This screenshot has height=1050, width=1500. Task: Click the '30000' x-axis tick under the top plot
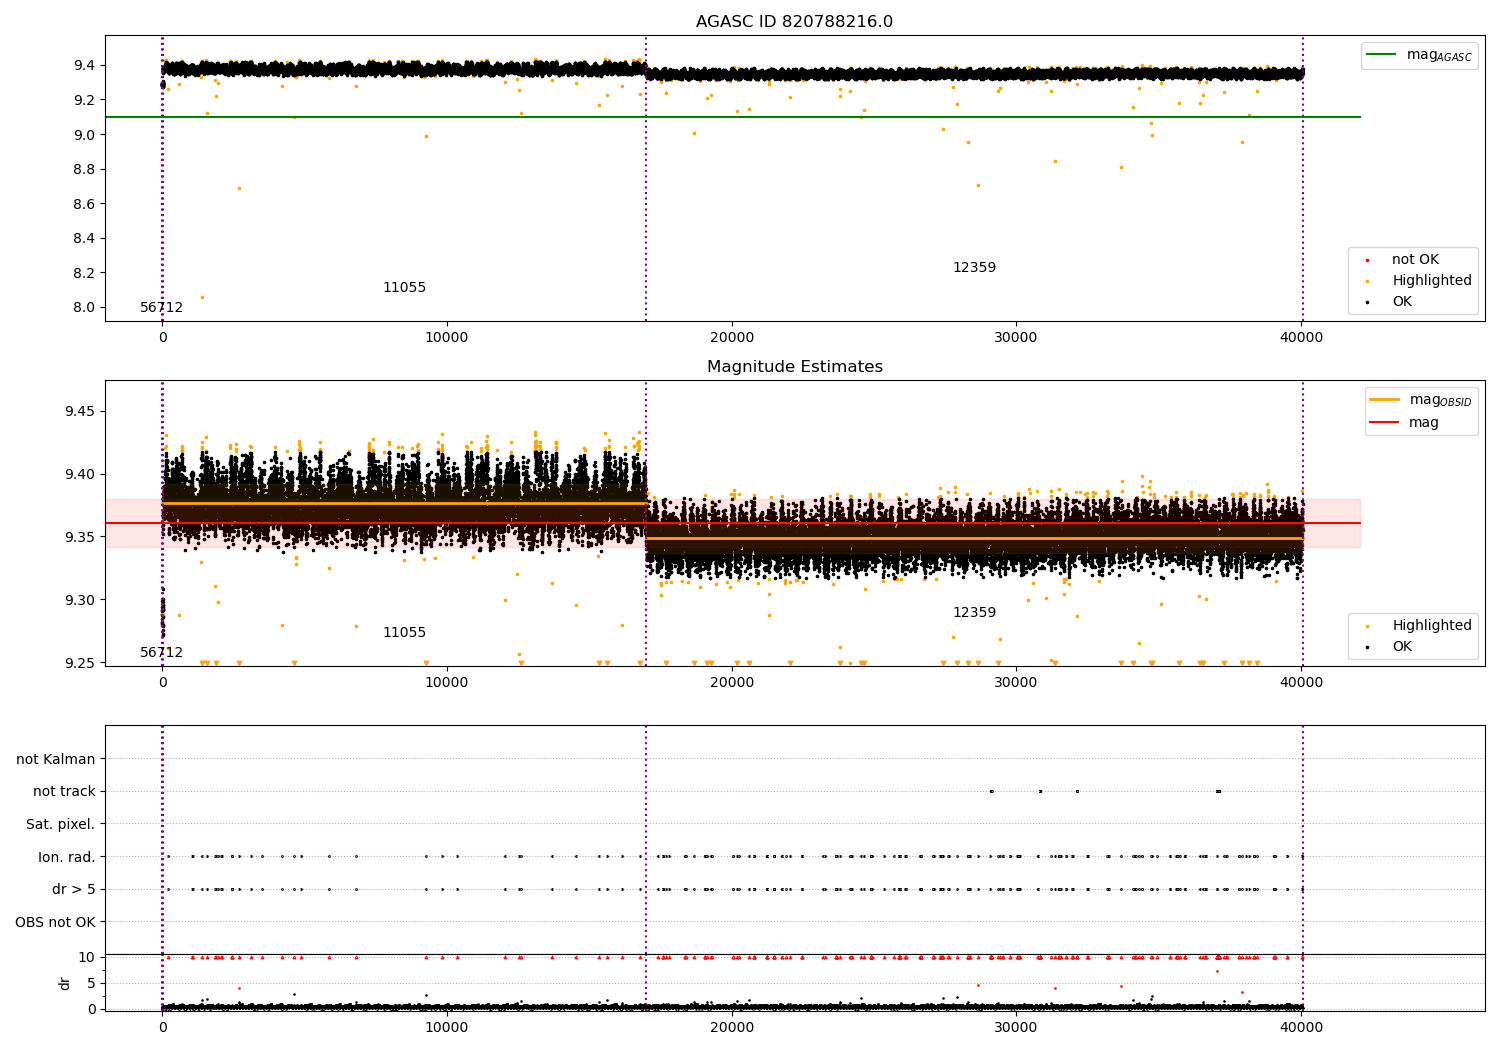[x=1016, y=338]
